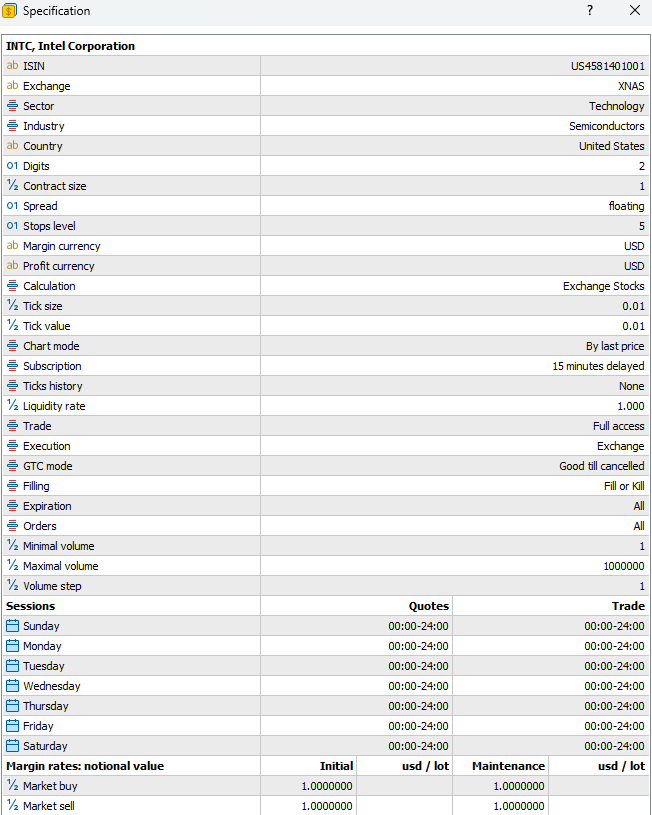Click the list icon beside Sector
Screen dimensions: 652x815
tap(12, 106)
